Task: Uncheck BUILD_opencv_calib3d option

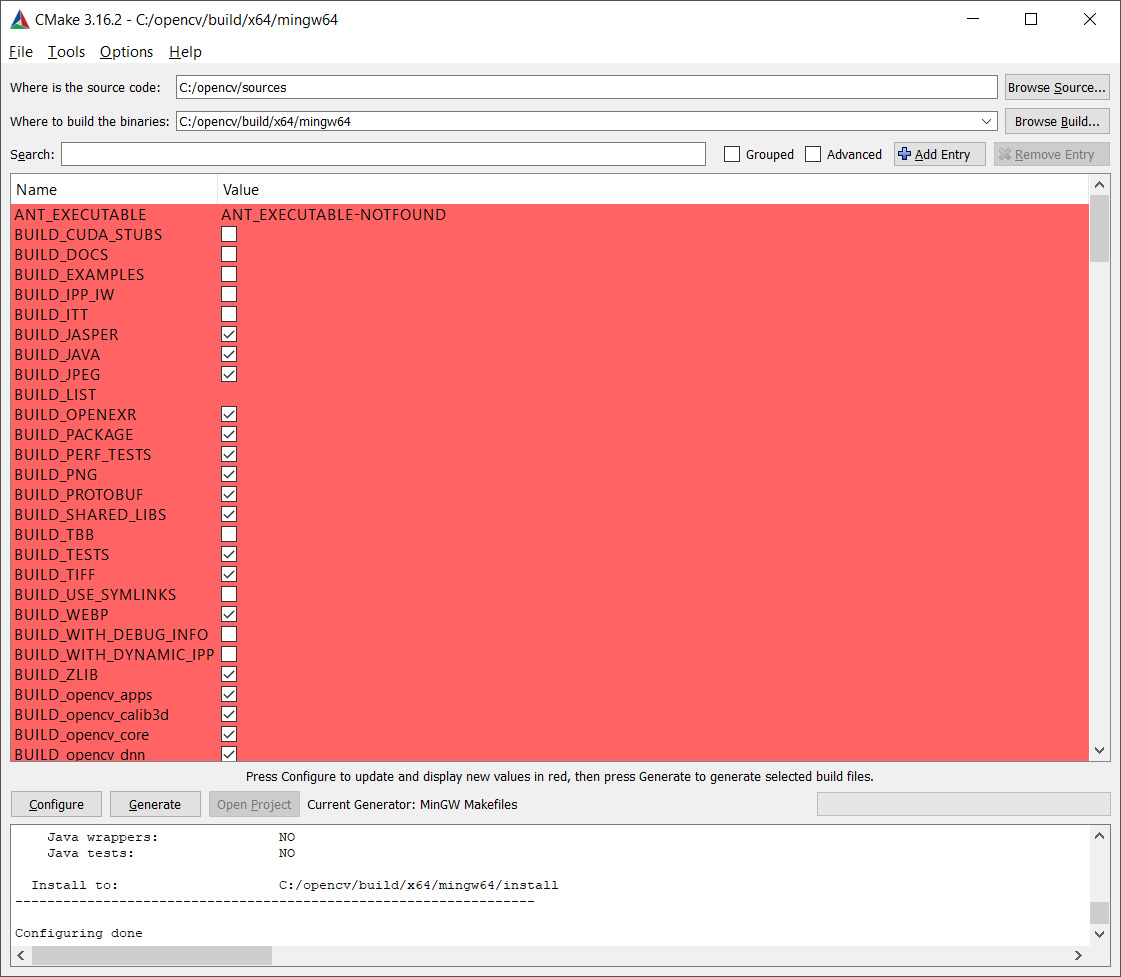Action: pos(229,715)
